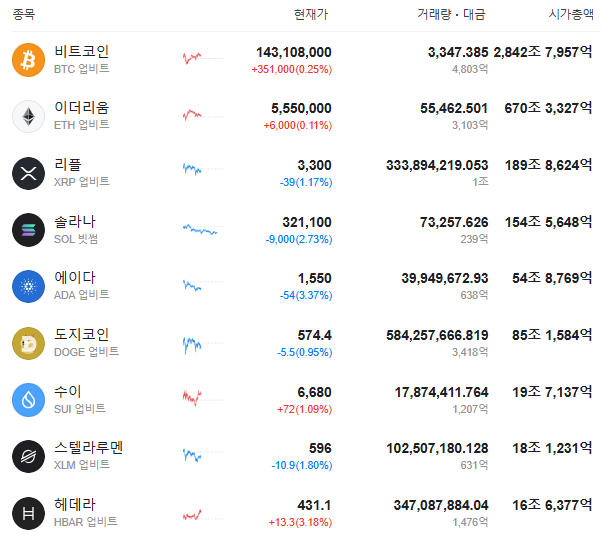Viewport: 601px width, 541px height.
Task: Open the 이더리움 name link
Action: [82, 107]
